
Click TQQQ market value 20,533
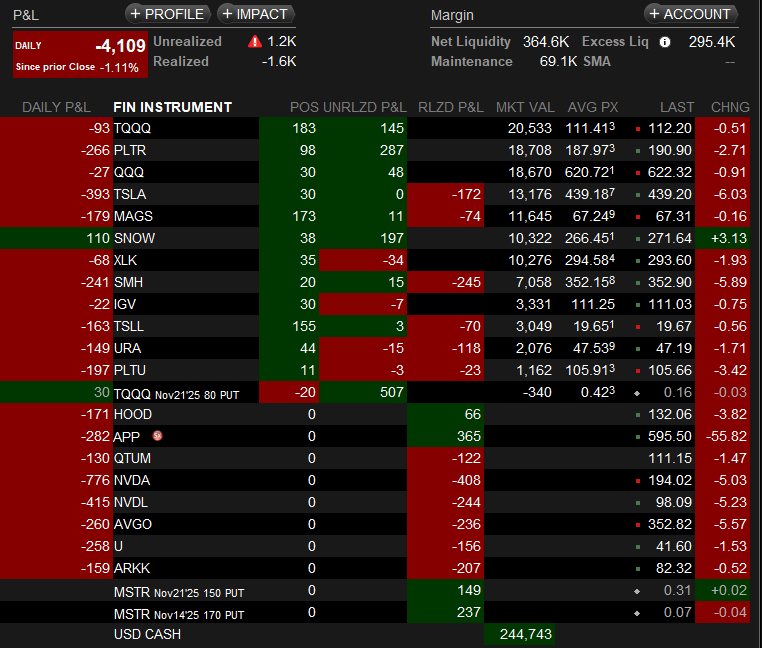[x=530, y=128]
